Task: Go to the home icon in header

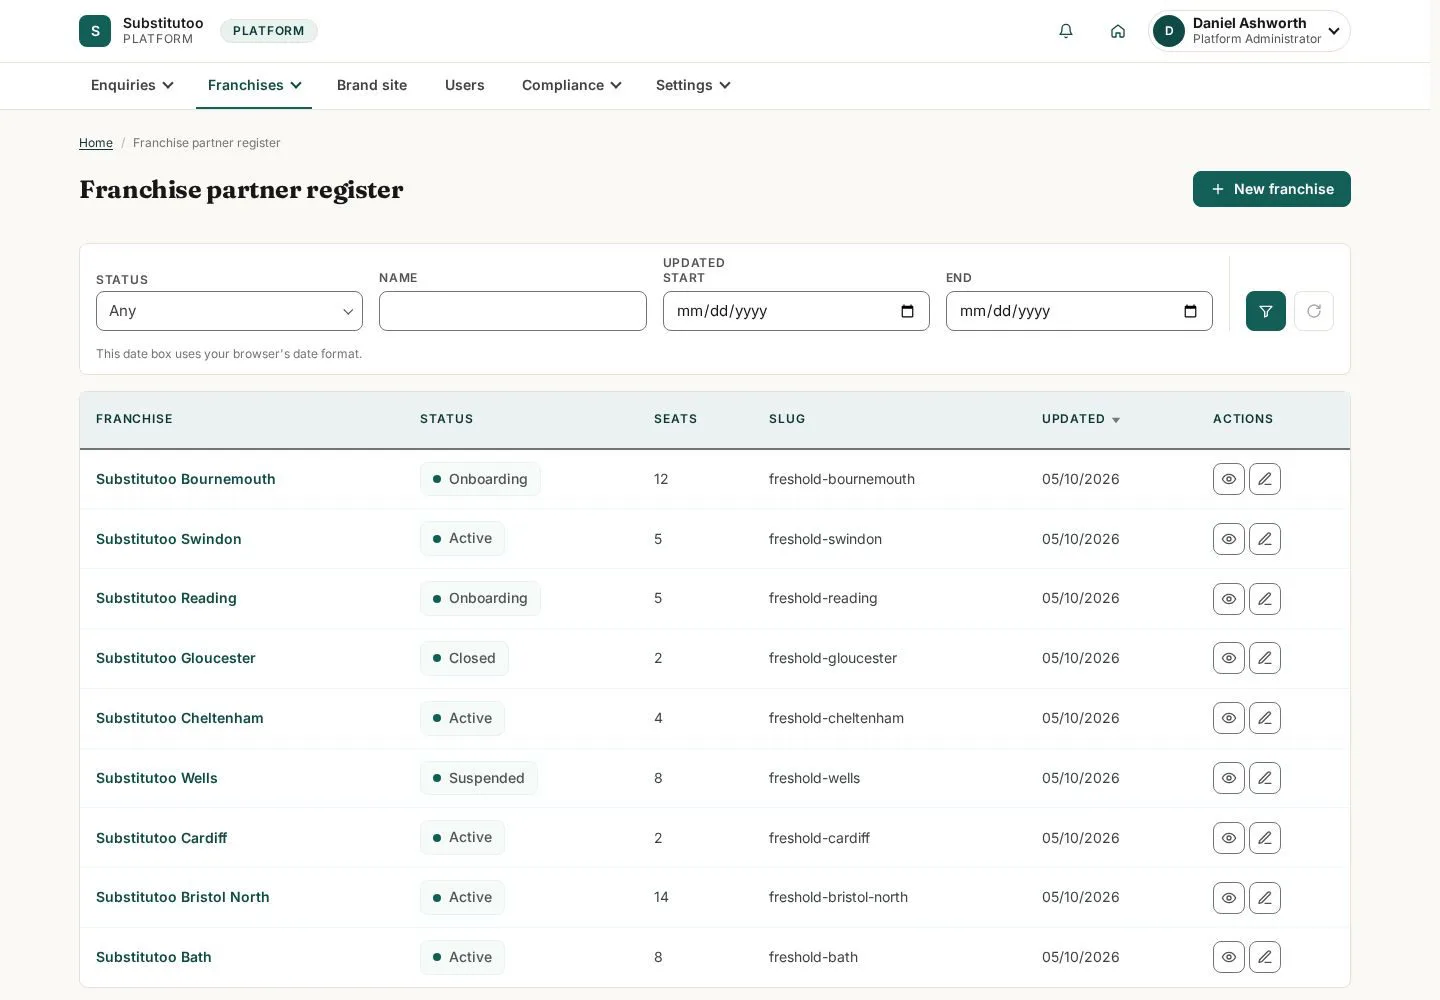Action: (x=1118, y=31)
